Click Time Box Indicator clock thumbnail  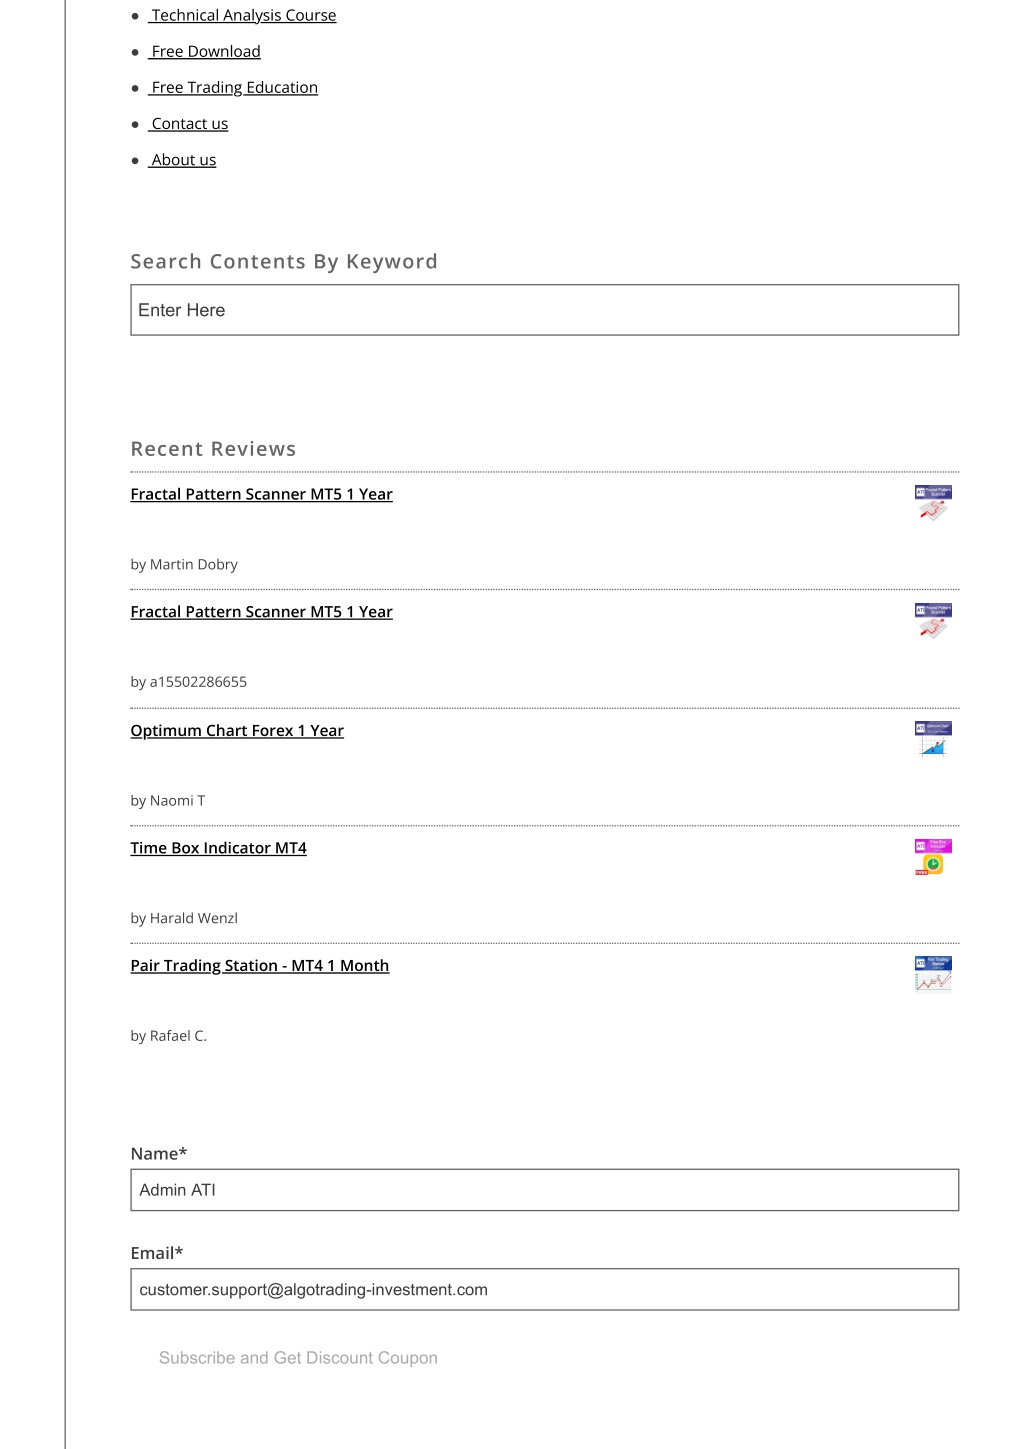tap(933, 857)
